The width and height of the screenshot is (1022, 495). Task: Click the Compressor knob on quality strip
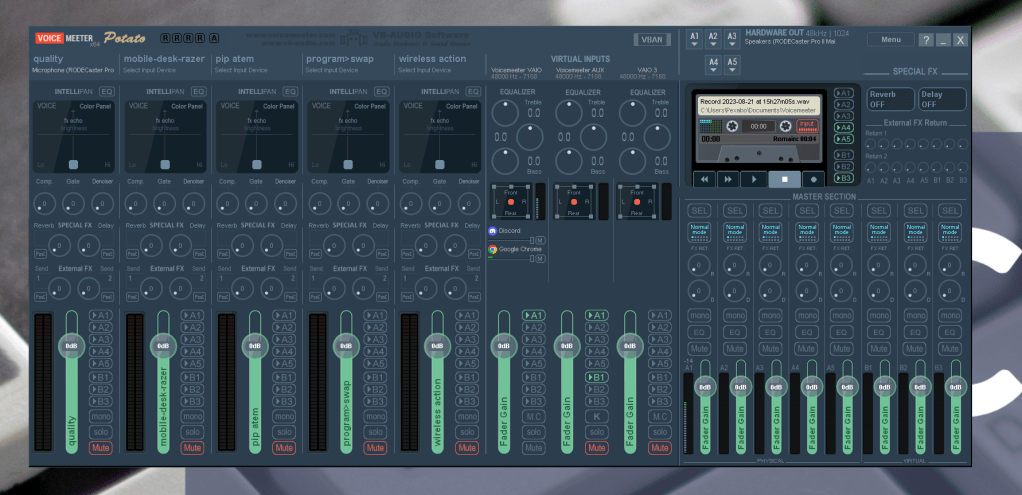click(x=44, y=203)
